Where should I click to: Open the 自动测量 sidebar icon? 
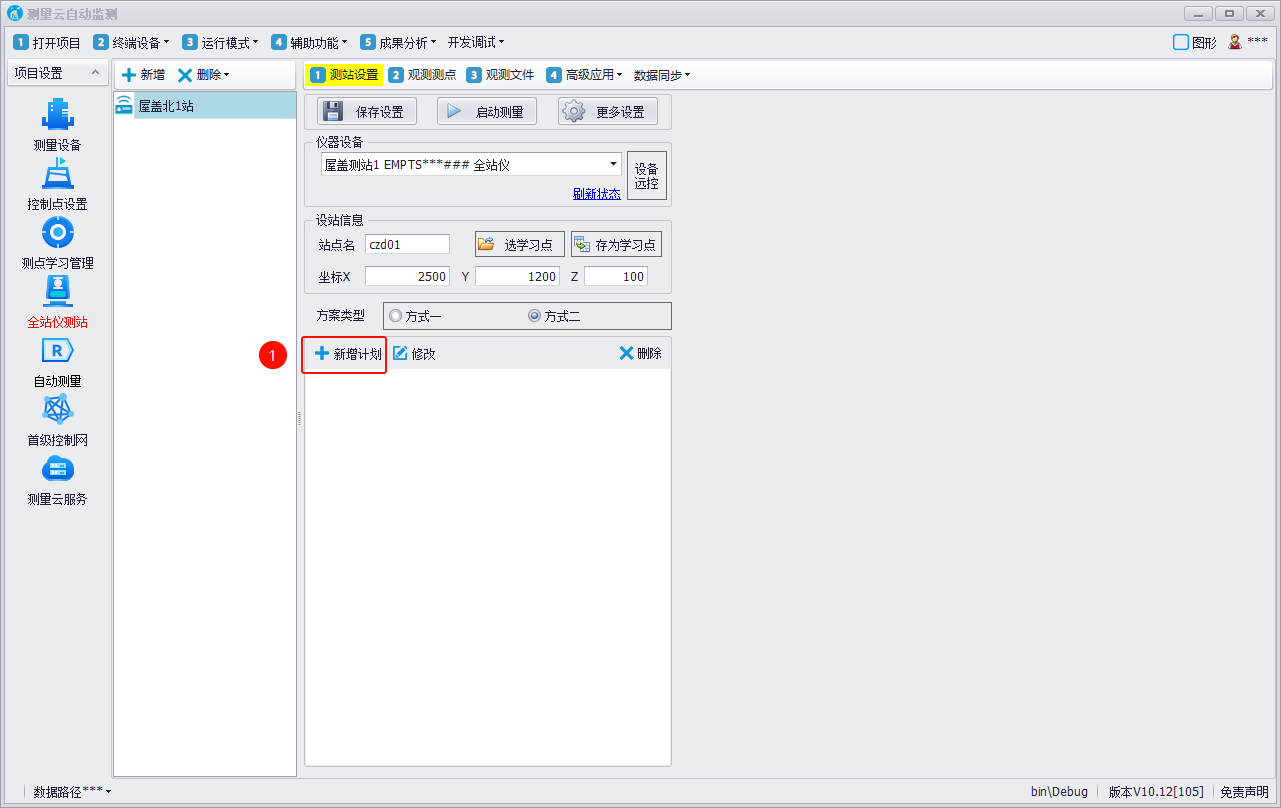point(57,352)
